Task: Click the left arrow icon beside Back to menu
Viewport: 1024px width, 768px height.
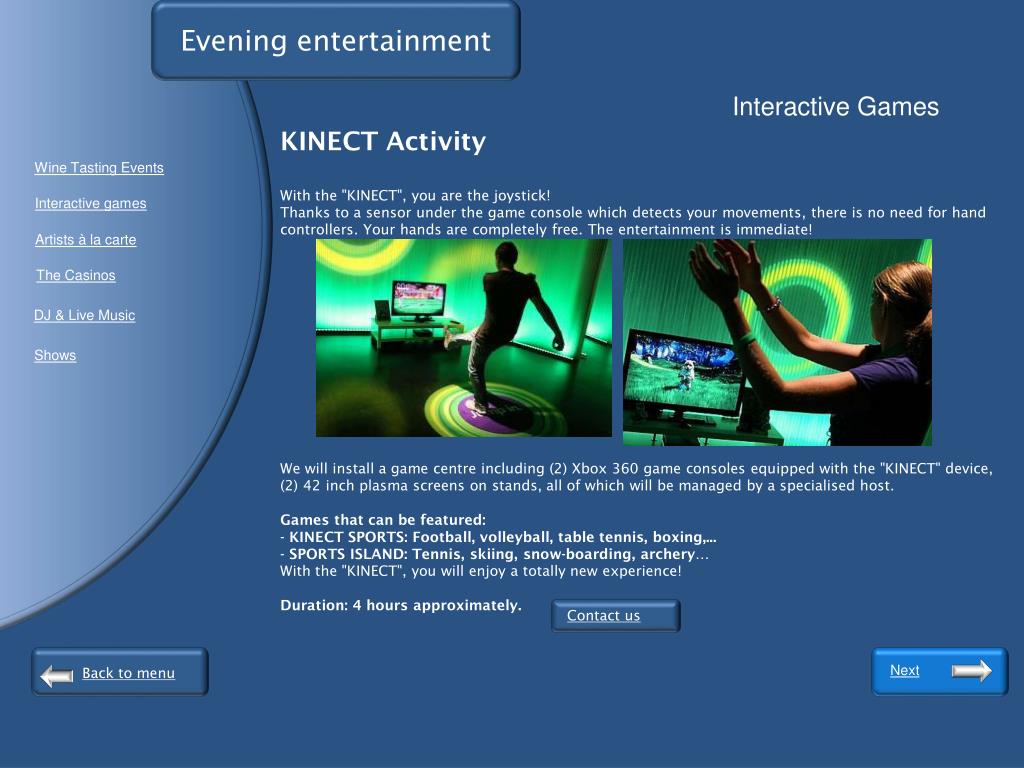Action: click(57, 675)
